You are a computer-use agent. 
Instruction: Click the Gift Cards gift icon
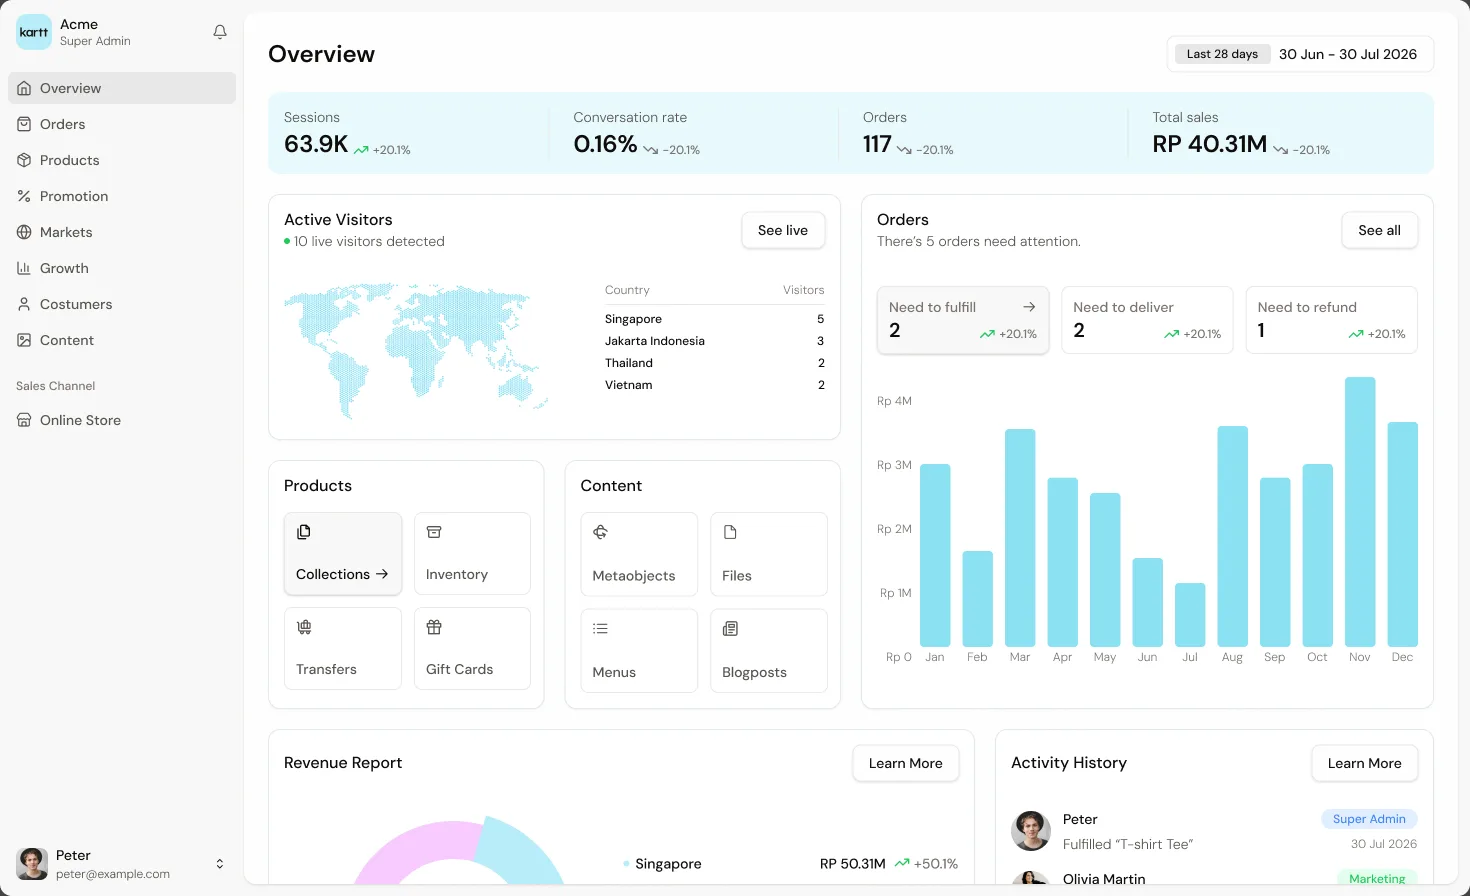coord(434,627)
